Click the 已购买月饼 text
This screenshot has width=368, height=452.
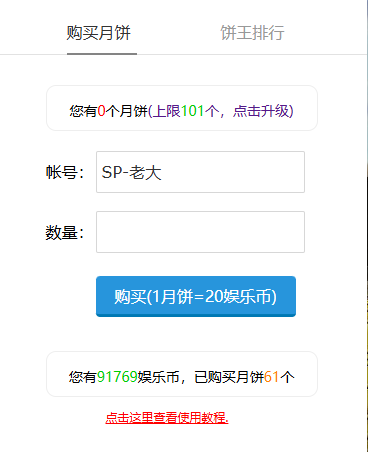229,377
